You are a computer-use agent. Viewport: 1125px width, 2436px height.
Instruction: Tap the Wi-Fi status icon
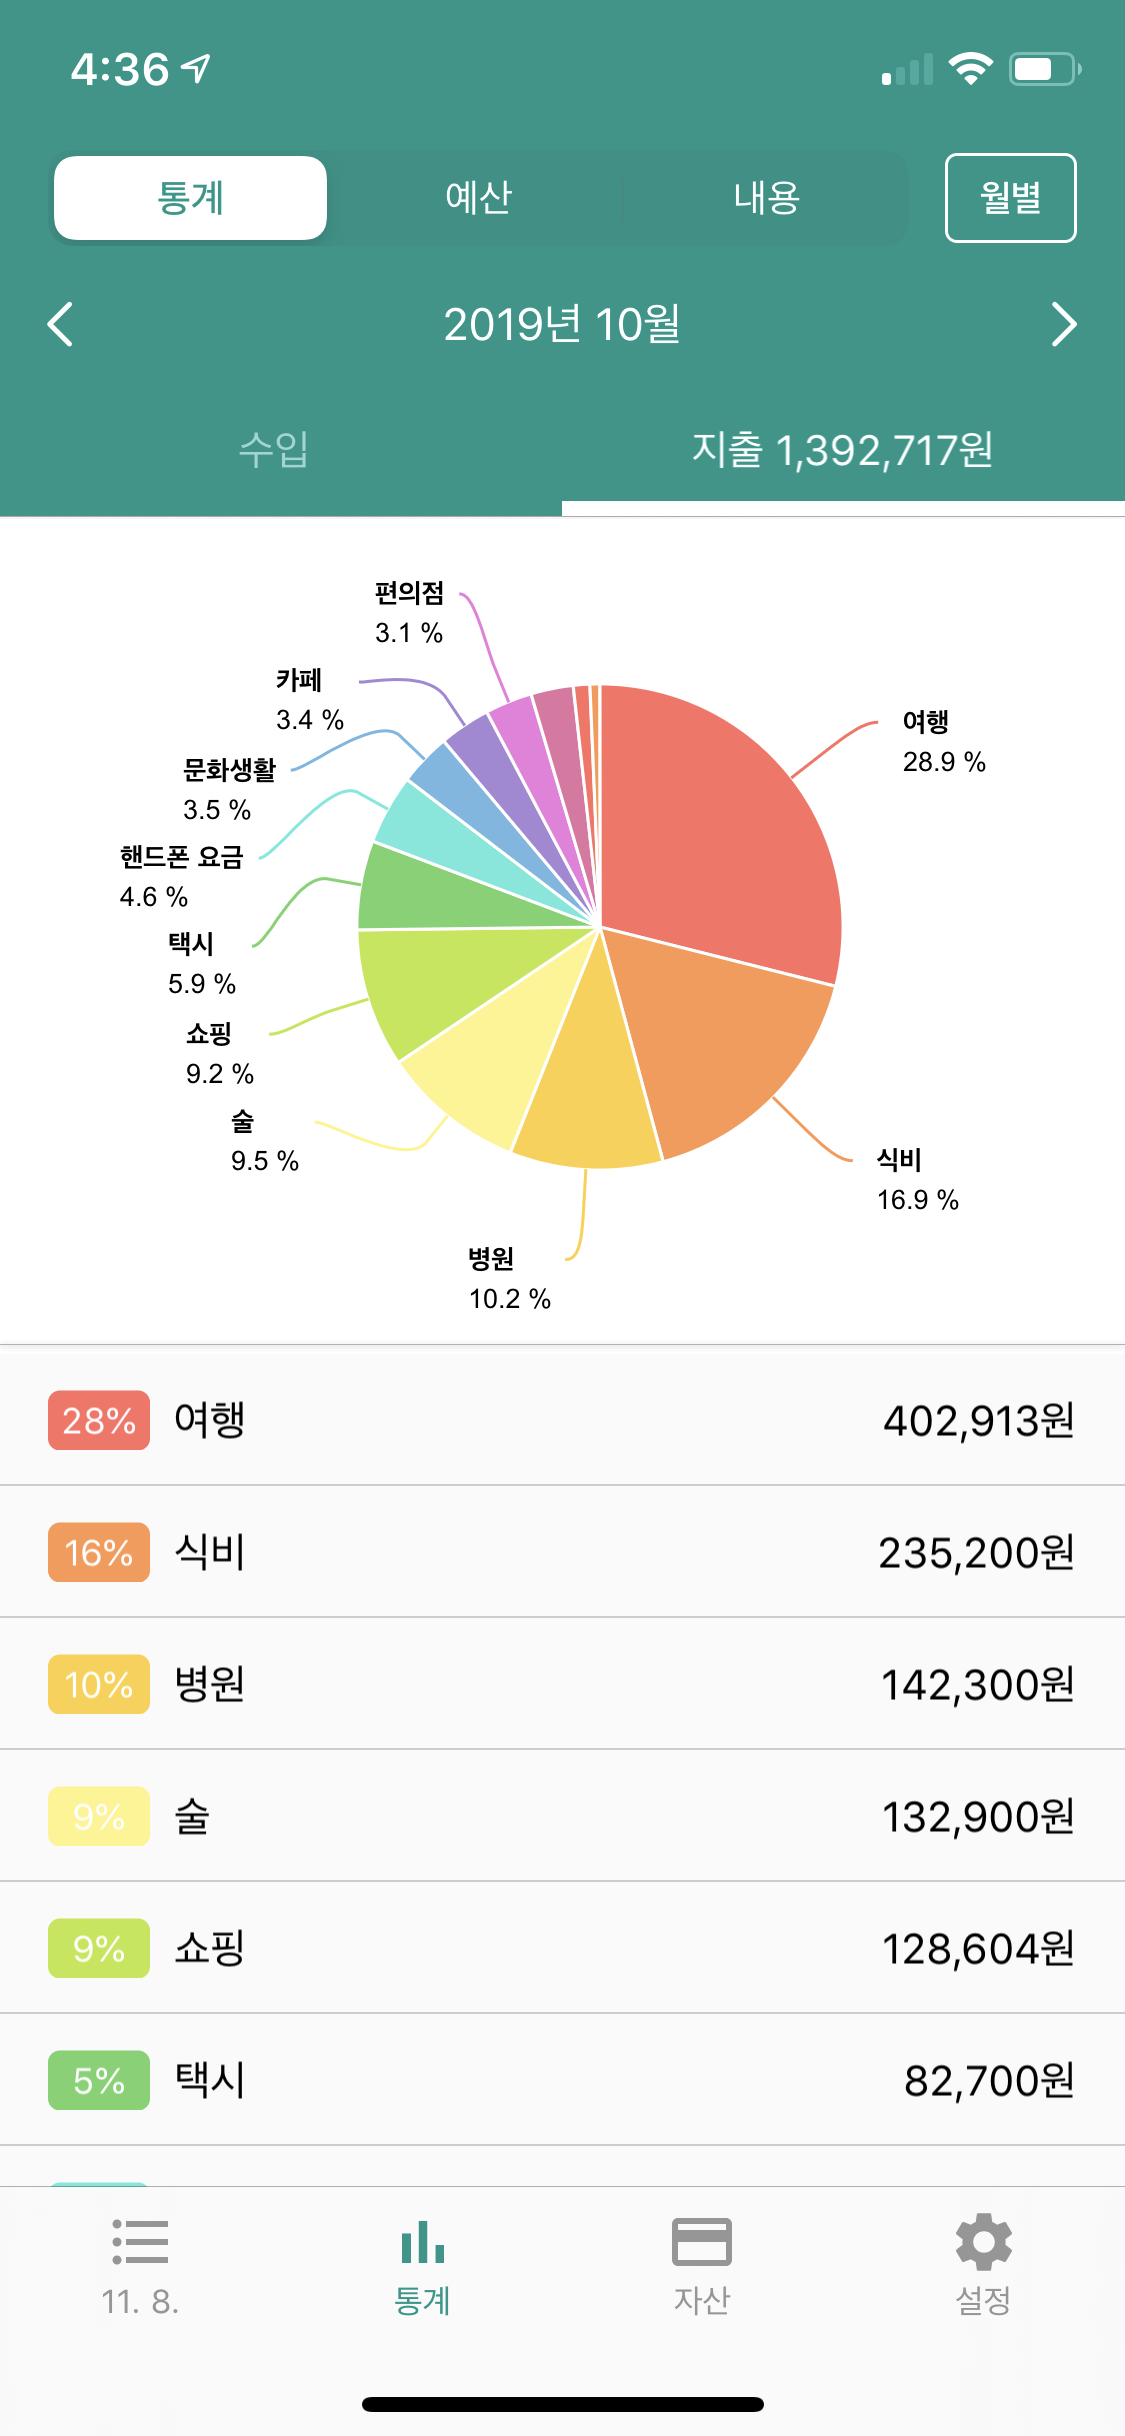tap(969, 69)
